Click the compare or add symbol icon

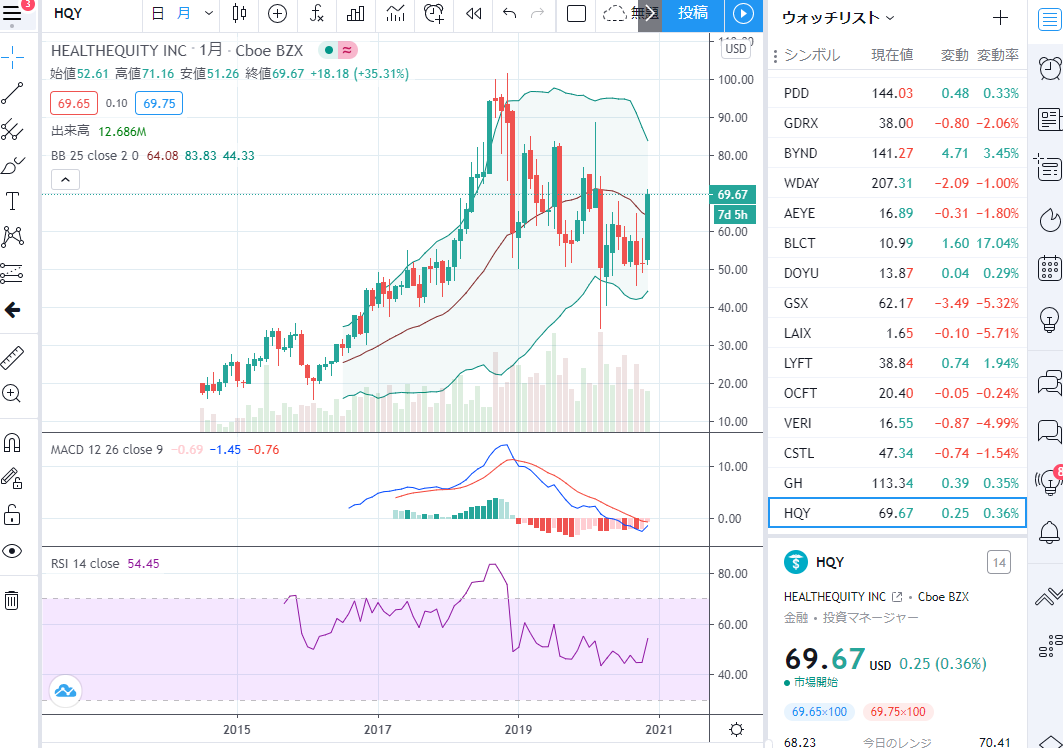(x=277, y=13)
